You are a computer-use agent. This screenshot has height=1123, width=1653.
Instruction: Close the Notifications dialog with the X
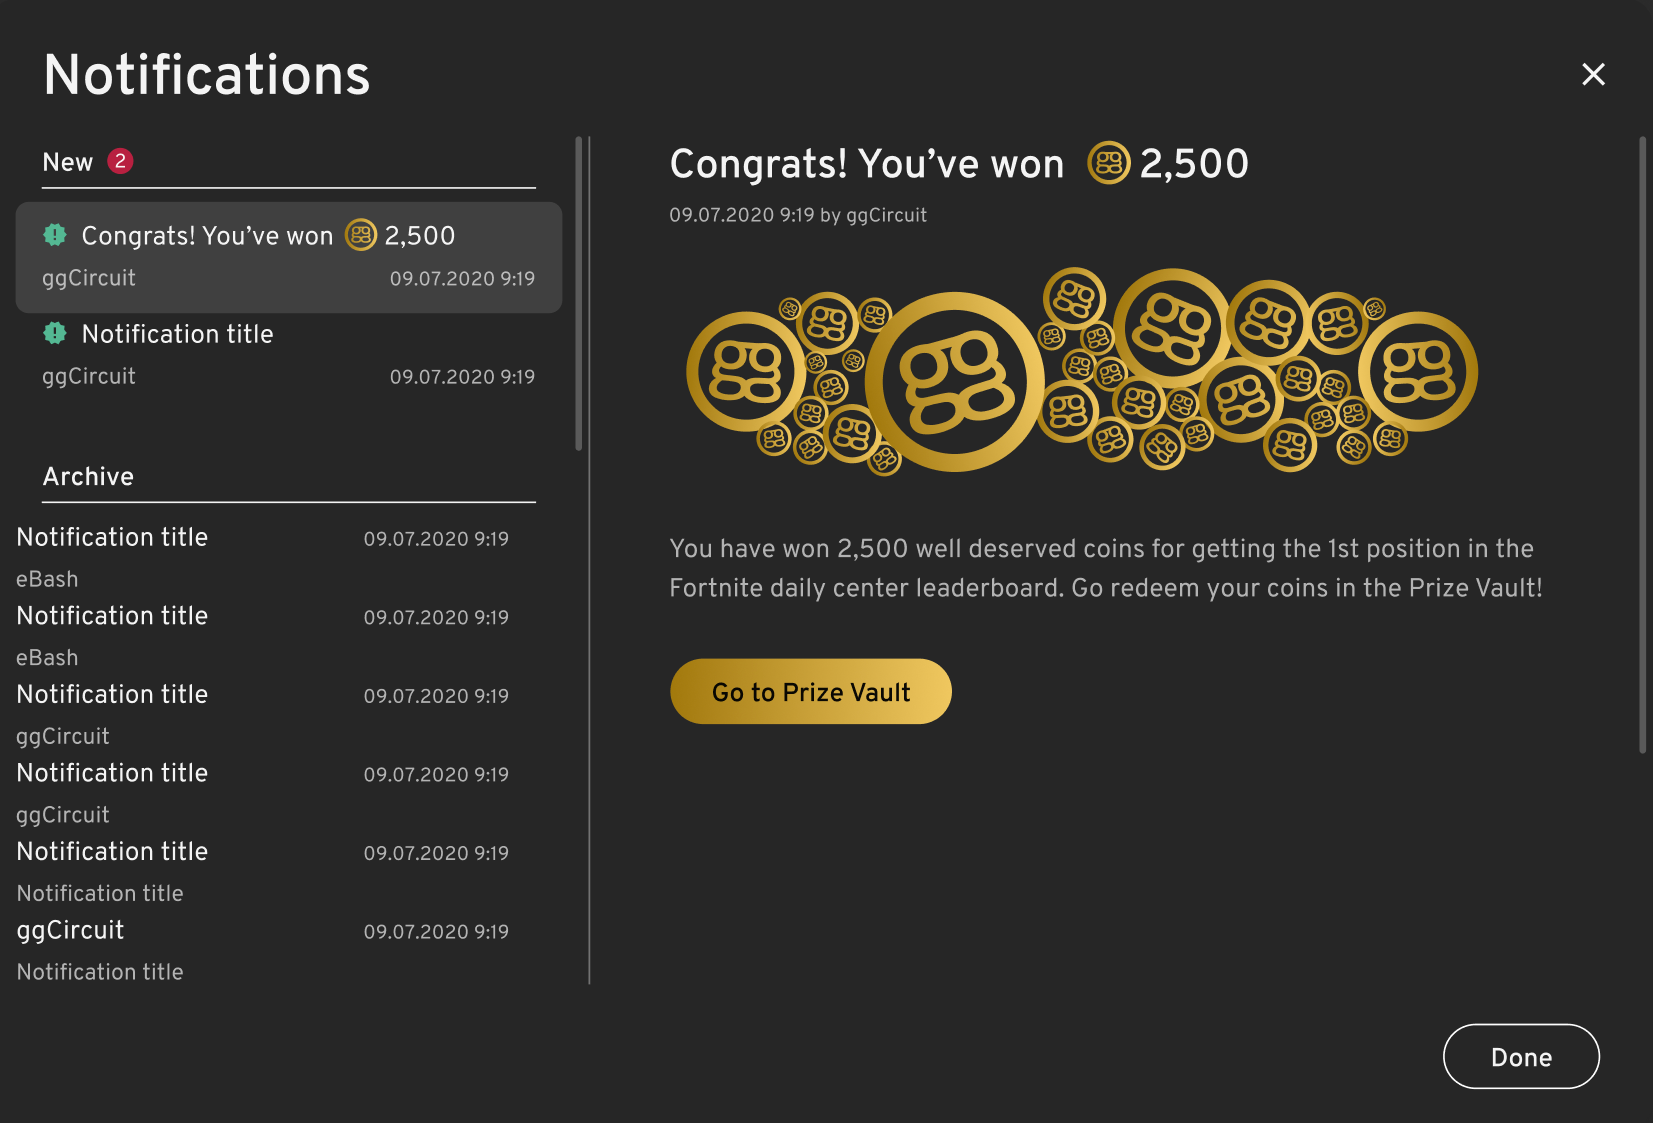pyautogui.click(x=1593, y=74)
